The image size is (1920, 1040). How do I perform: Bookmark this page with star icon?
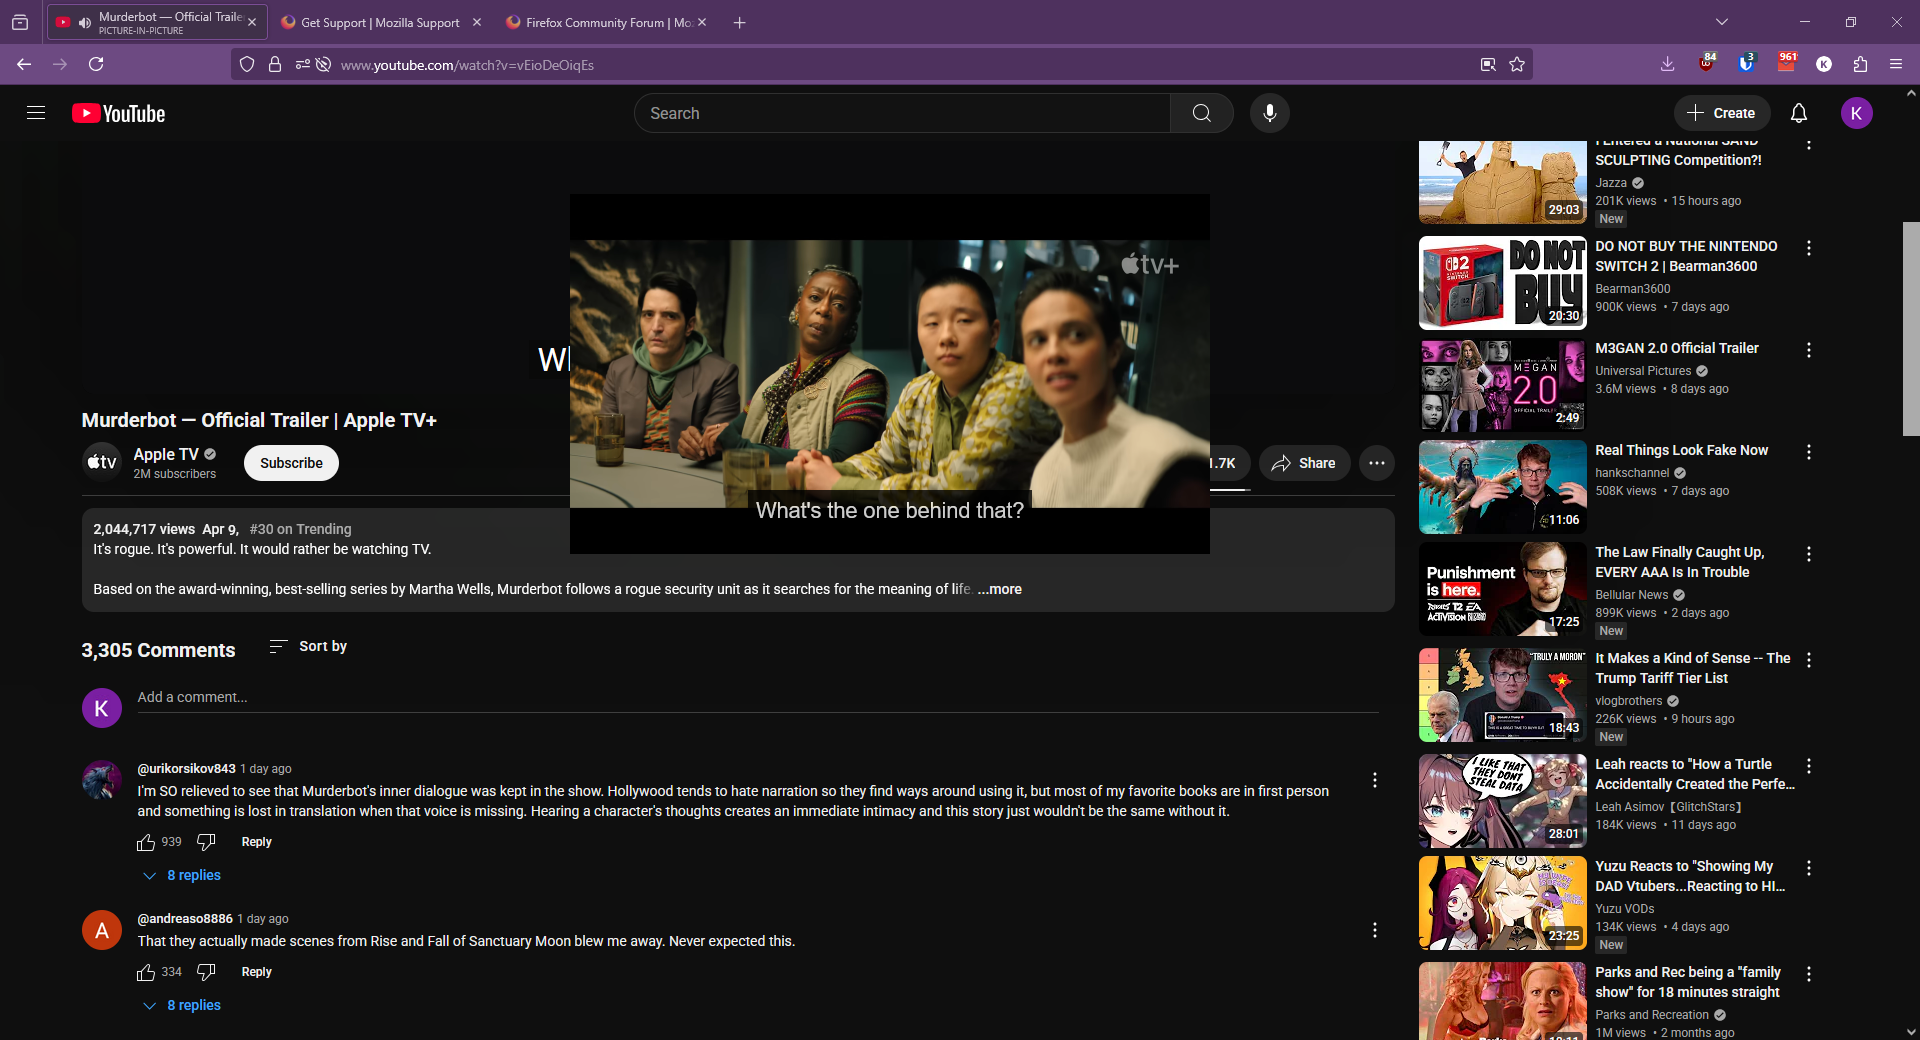[x=1517, y=64]
